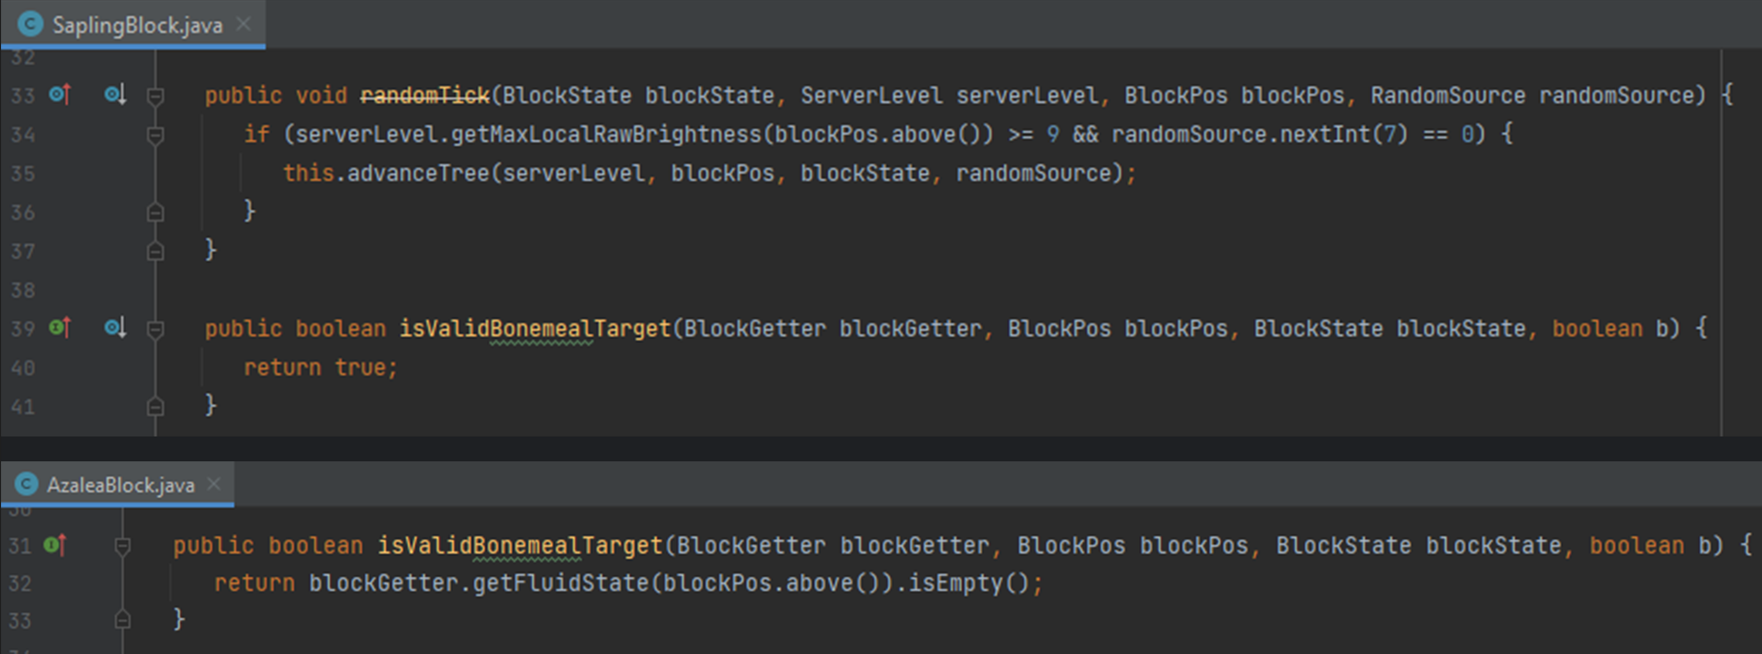Collapse the randomTick method fold on line 33

pyautogui.click(x=155, y=96)
